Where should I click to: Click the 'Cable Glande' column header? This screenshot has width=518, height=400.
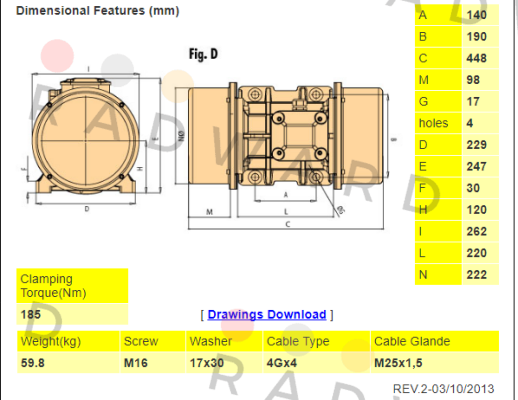435,341
